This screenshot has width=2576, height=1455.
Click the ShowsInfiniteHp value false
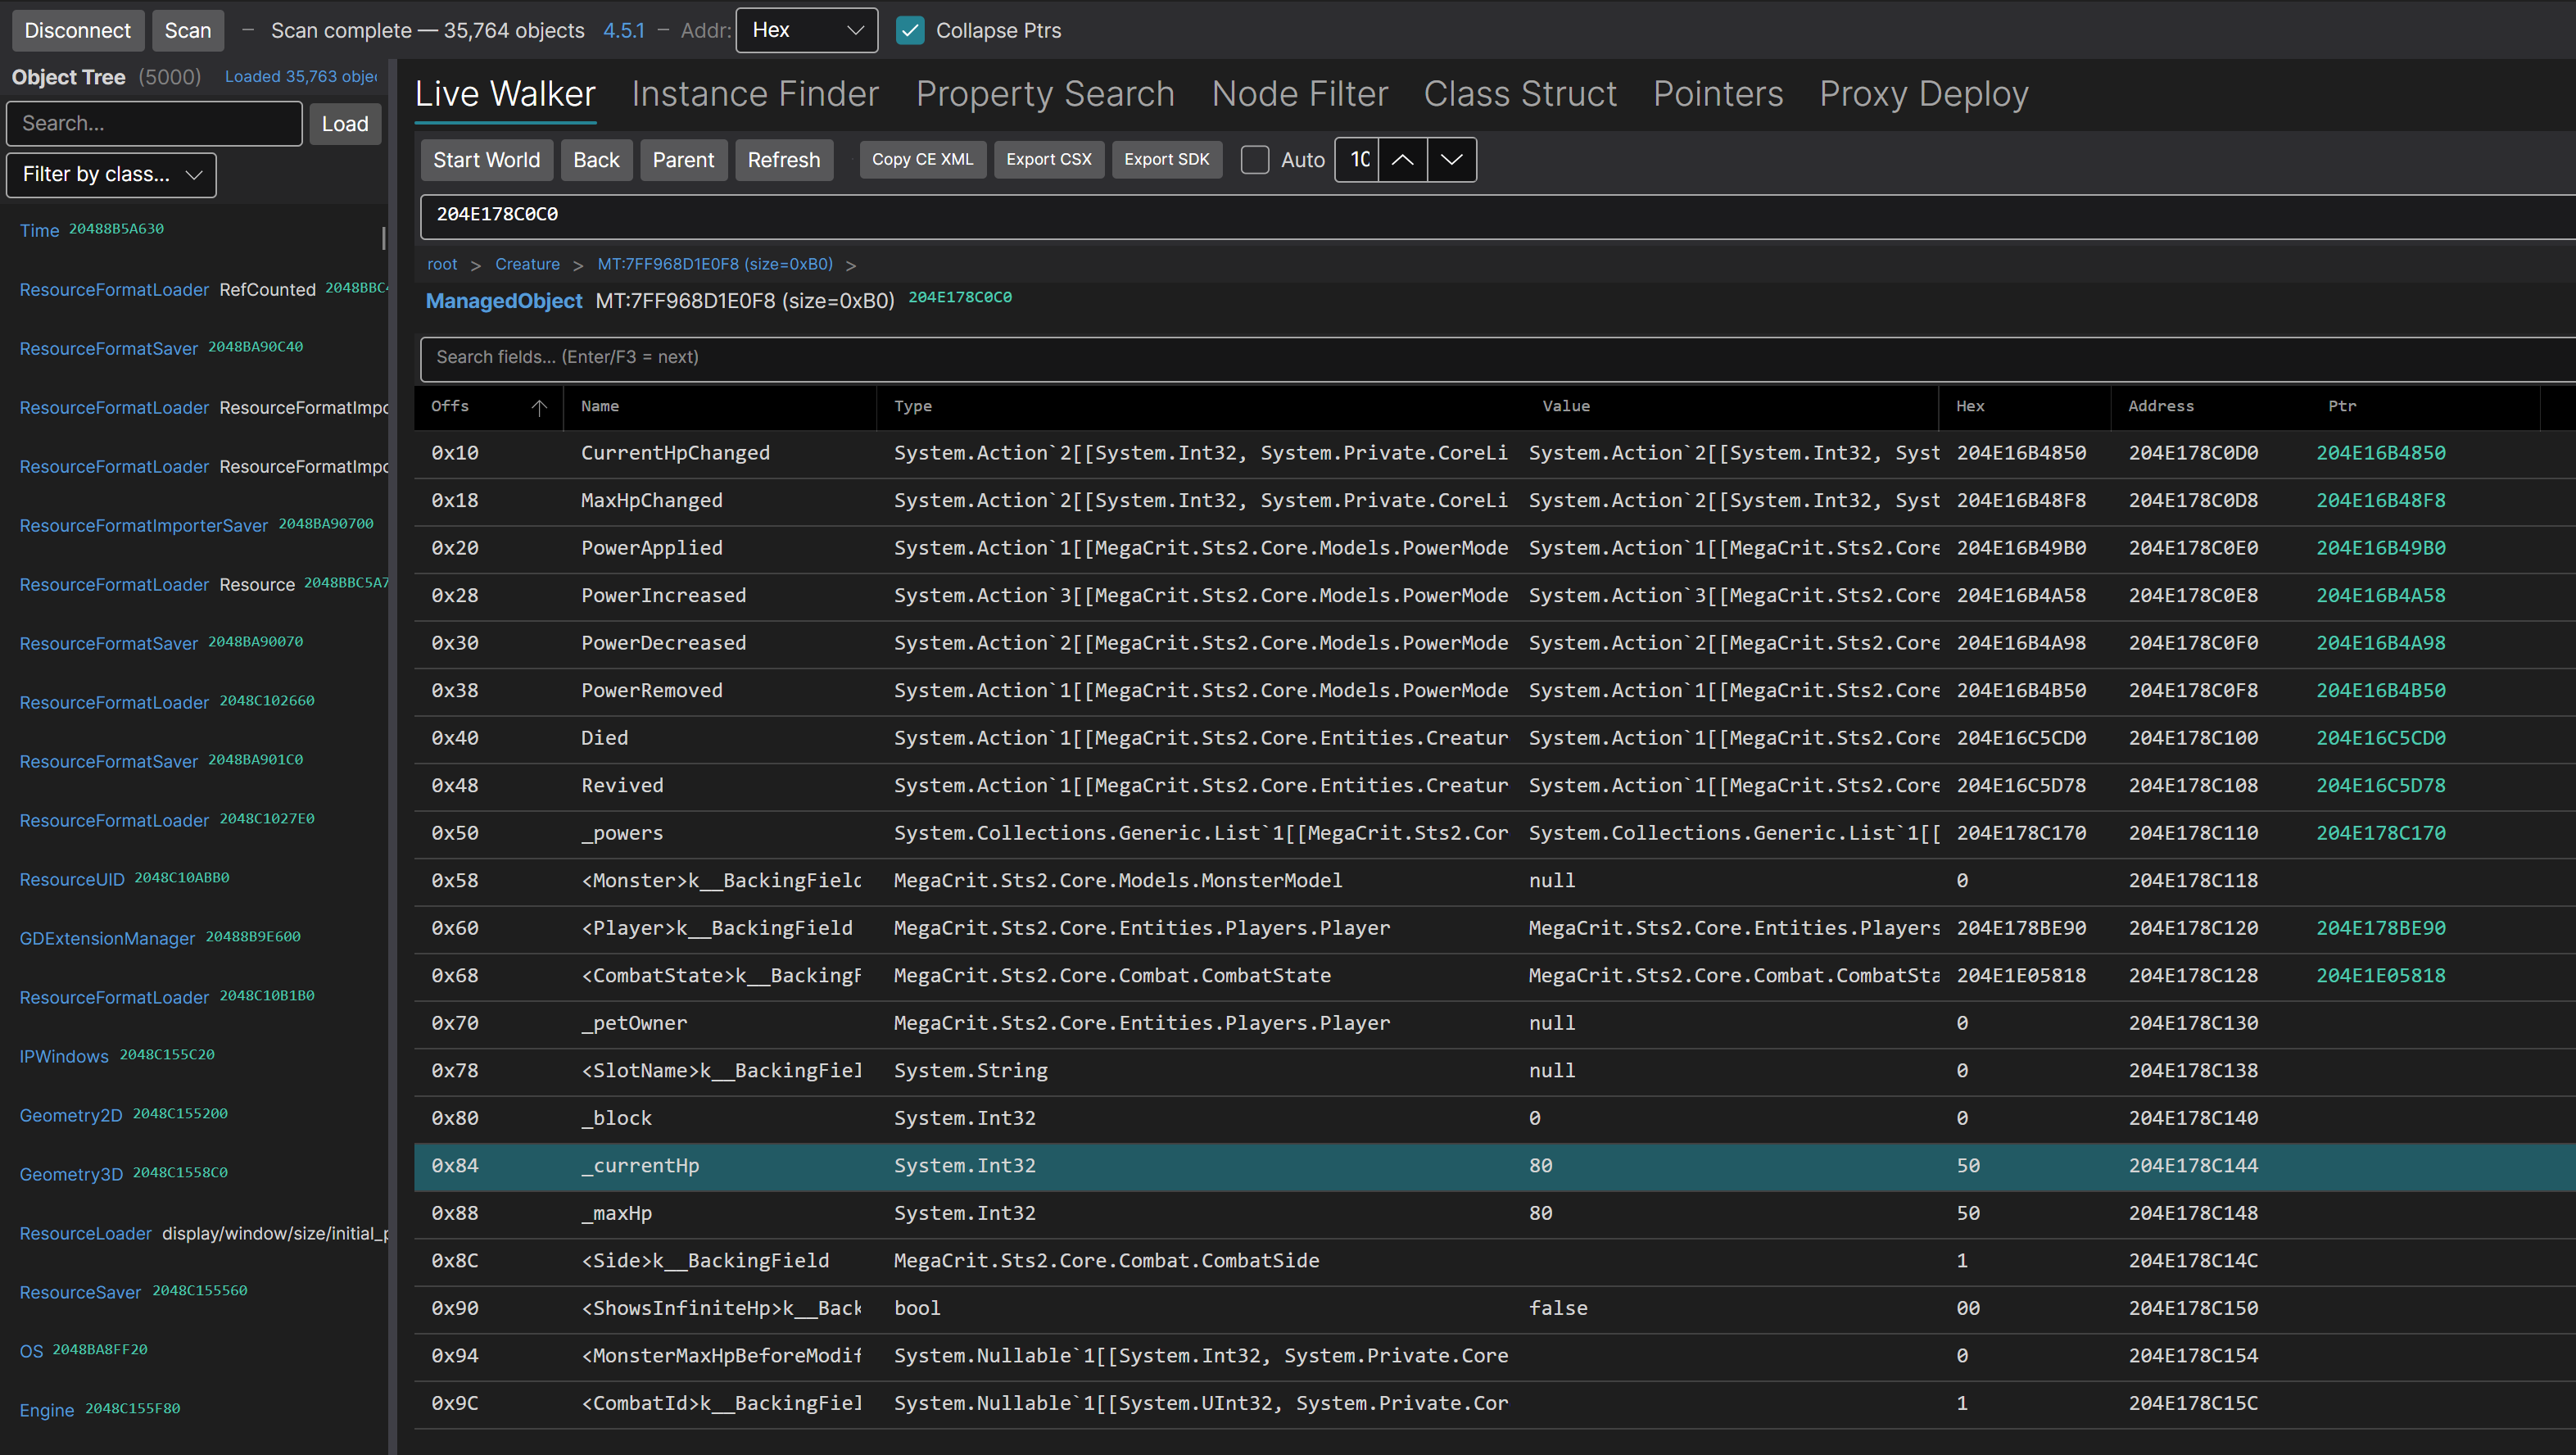tap(1558, 1308)
